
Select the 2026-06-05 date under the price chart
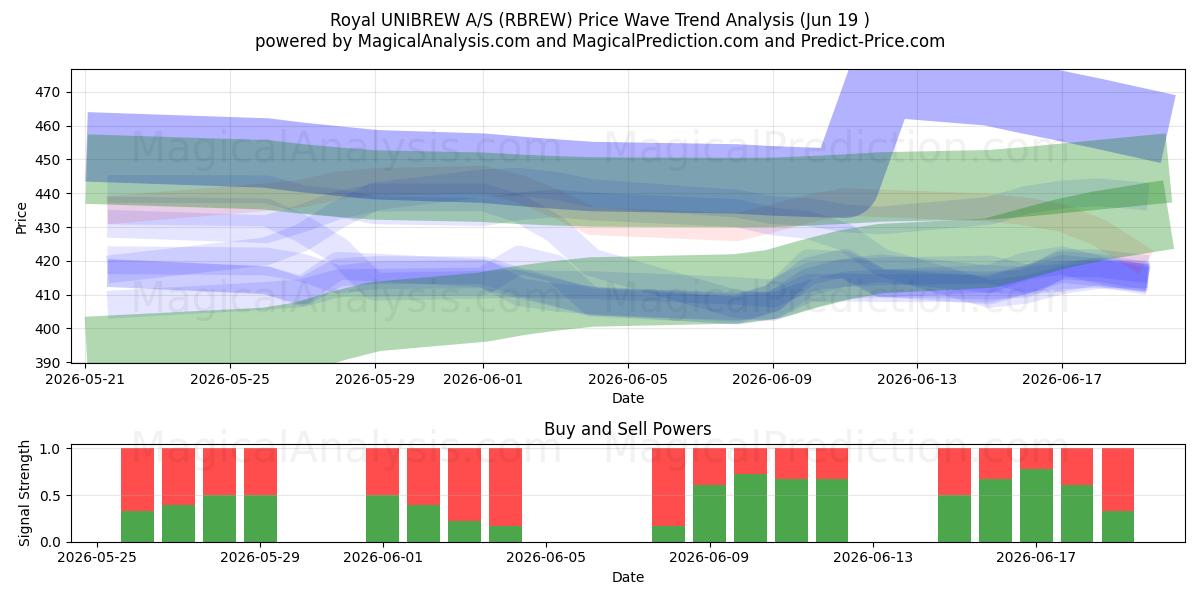[x=628, y=379]
